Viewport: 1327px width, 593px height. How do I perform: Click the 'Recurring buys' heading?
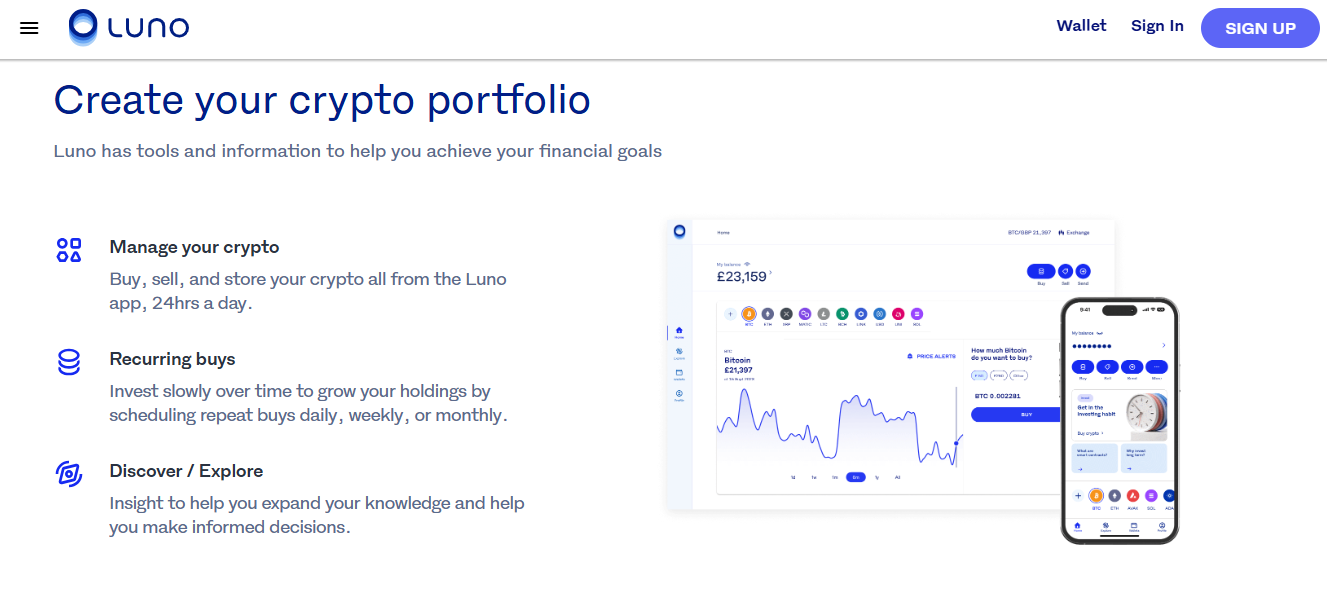click(x=172, y=359)
